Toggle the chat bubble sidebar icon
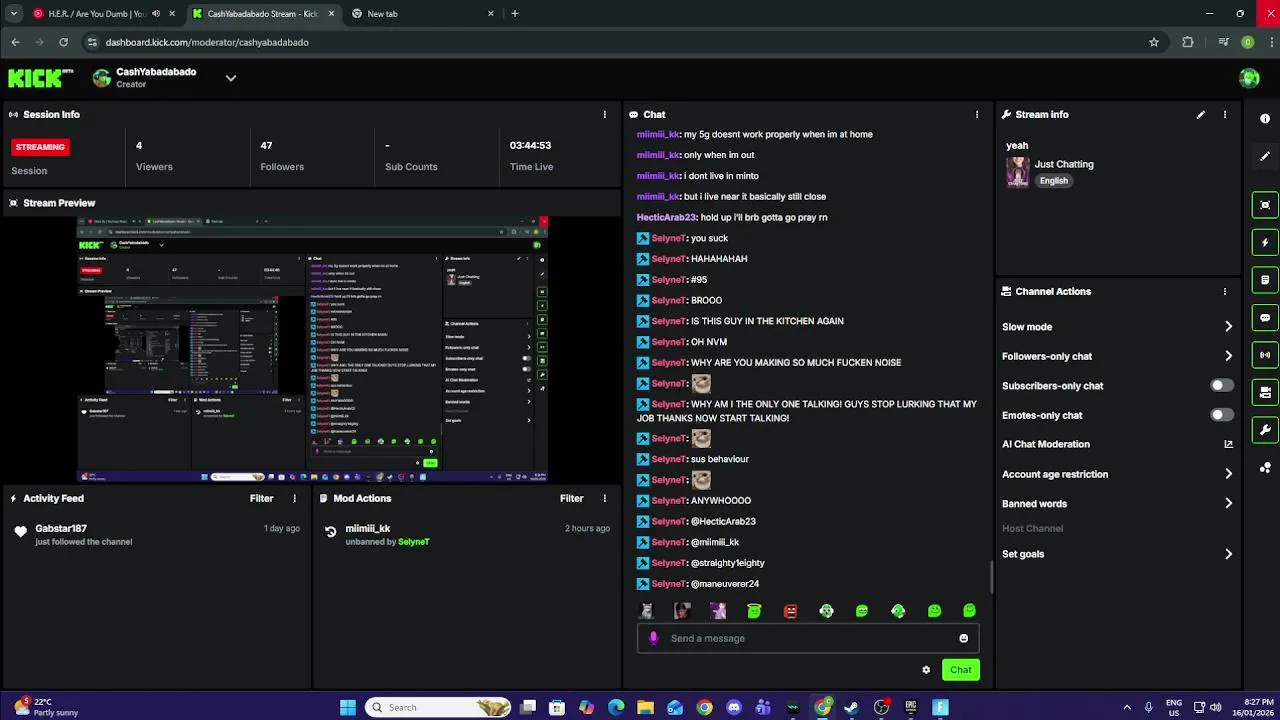 (1265, 318)
